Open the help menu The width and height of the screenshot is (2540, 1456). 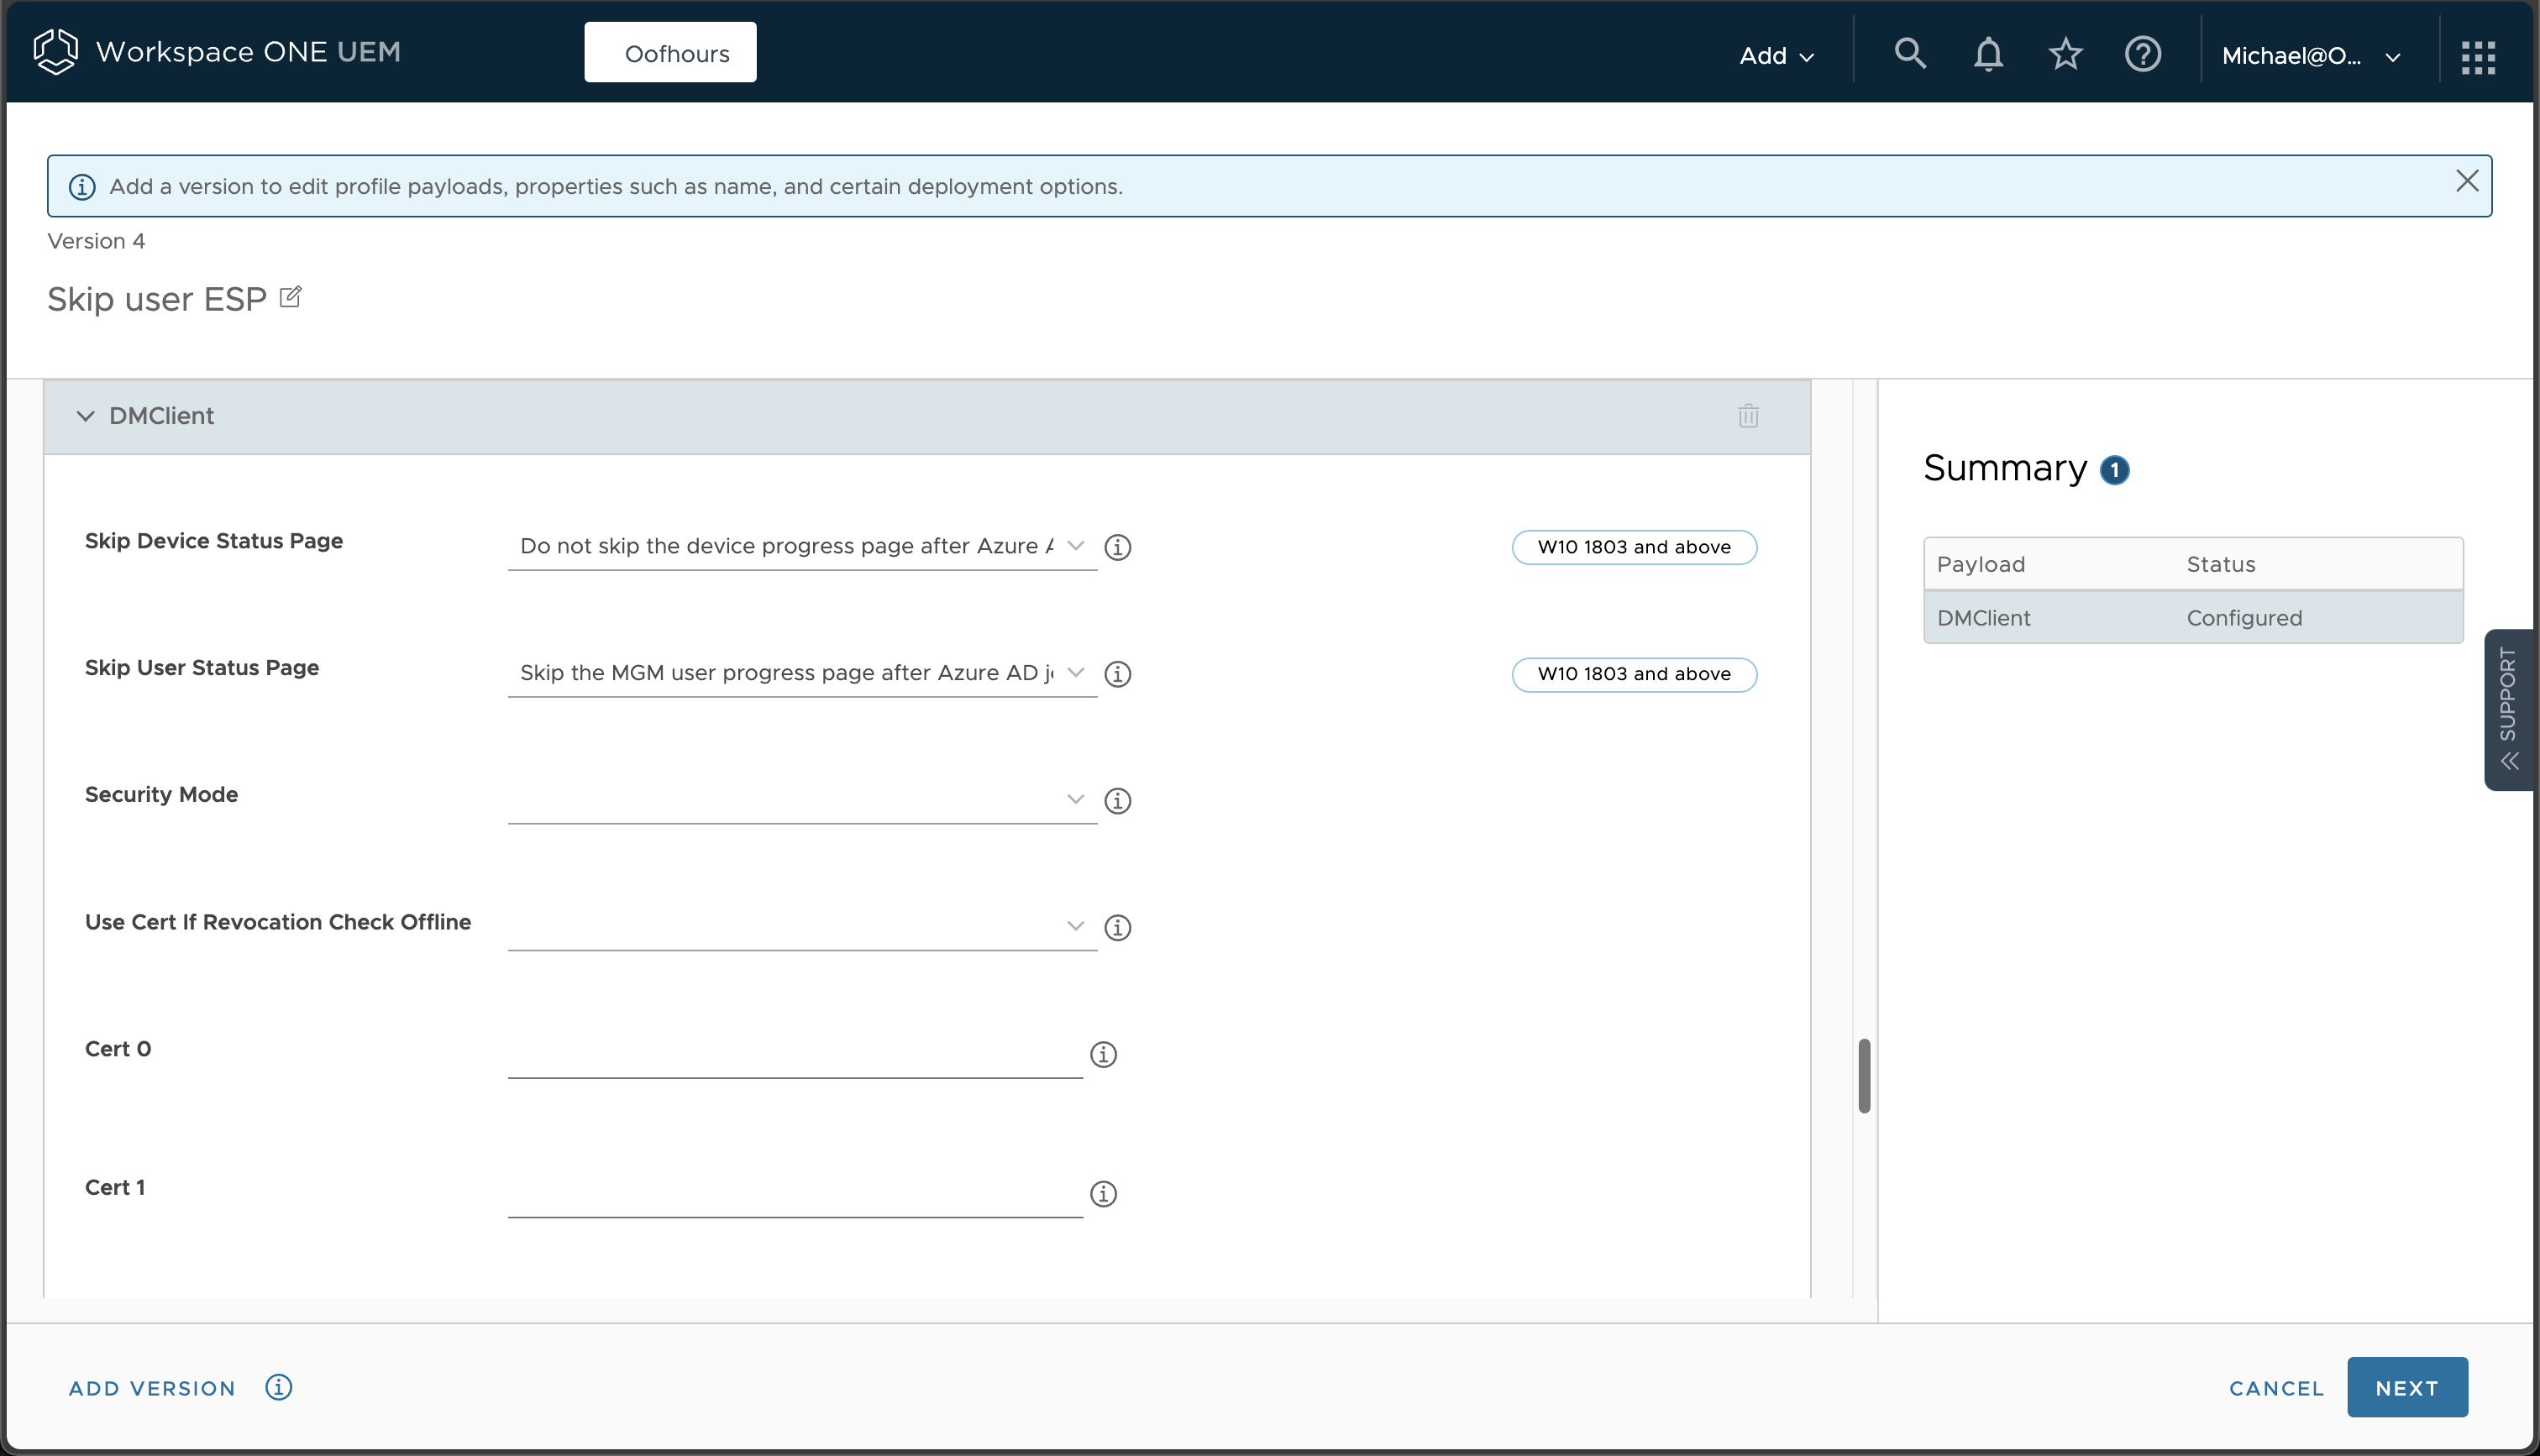pyautogui.click(x=2143, y=54)
